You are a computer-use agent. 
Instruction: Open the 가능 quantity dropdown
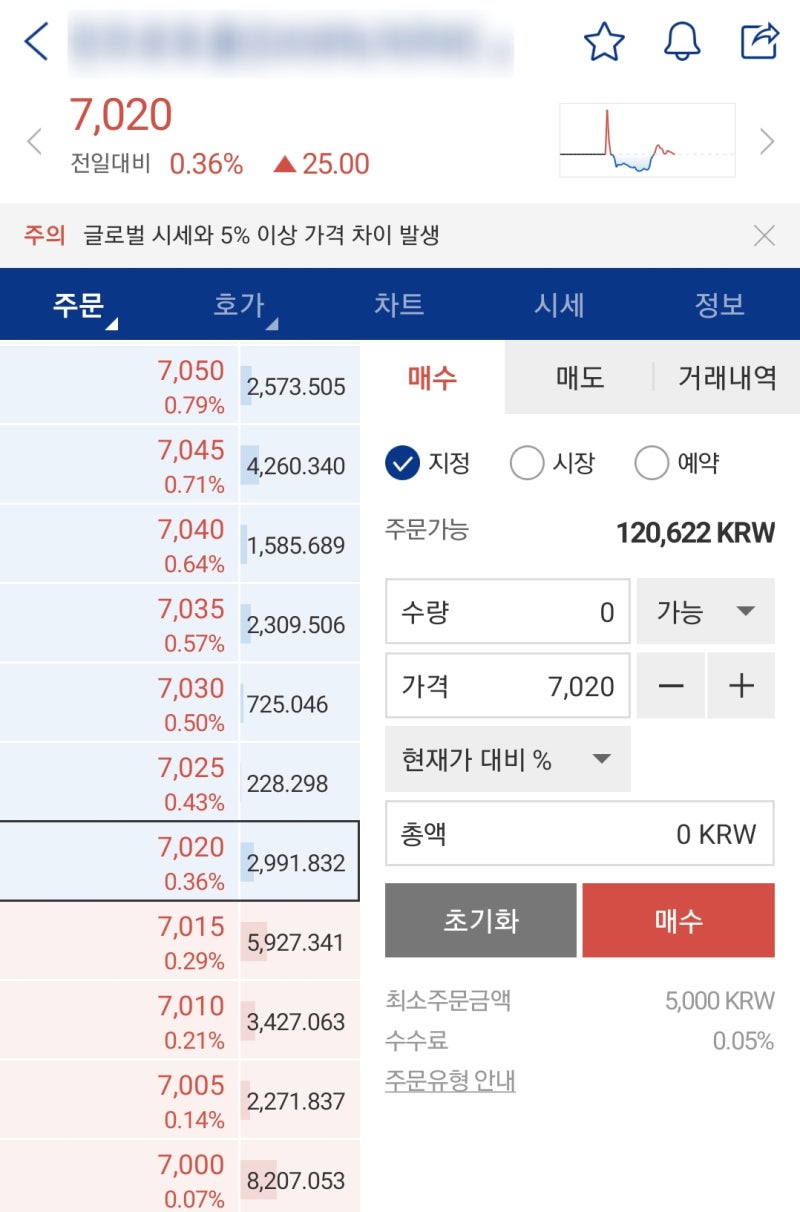click(705, 611)
